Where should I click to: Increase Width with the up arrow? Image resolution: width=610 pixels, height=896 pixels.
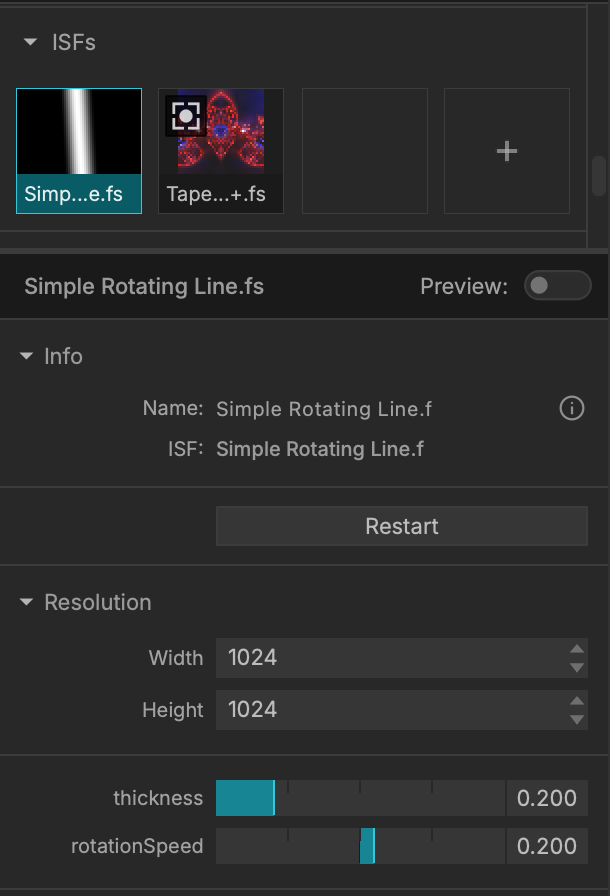click(x=577, y=649)
